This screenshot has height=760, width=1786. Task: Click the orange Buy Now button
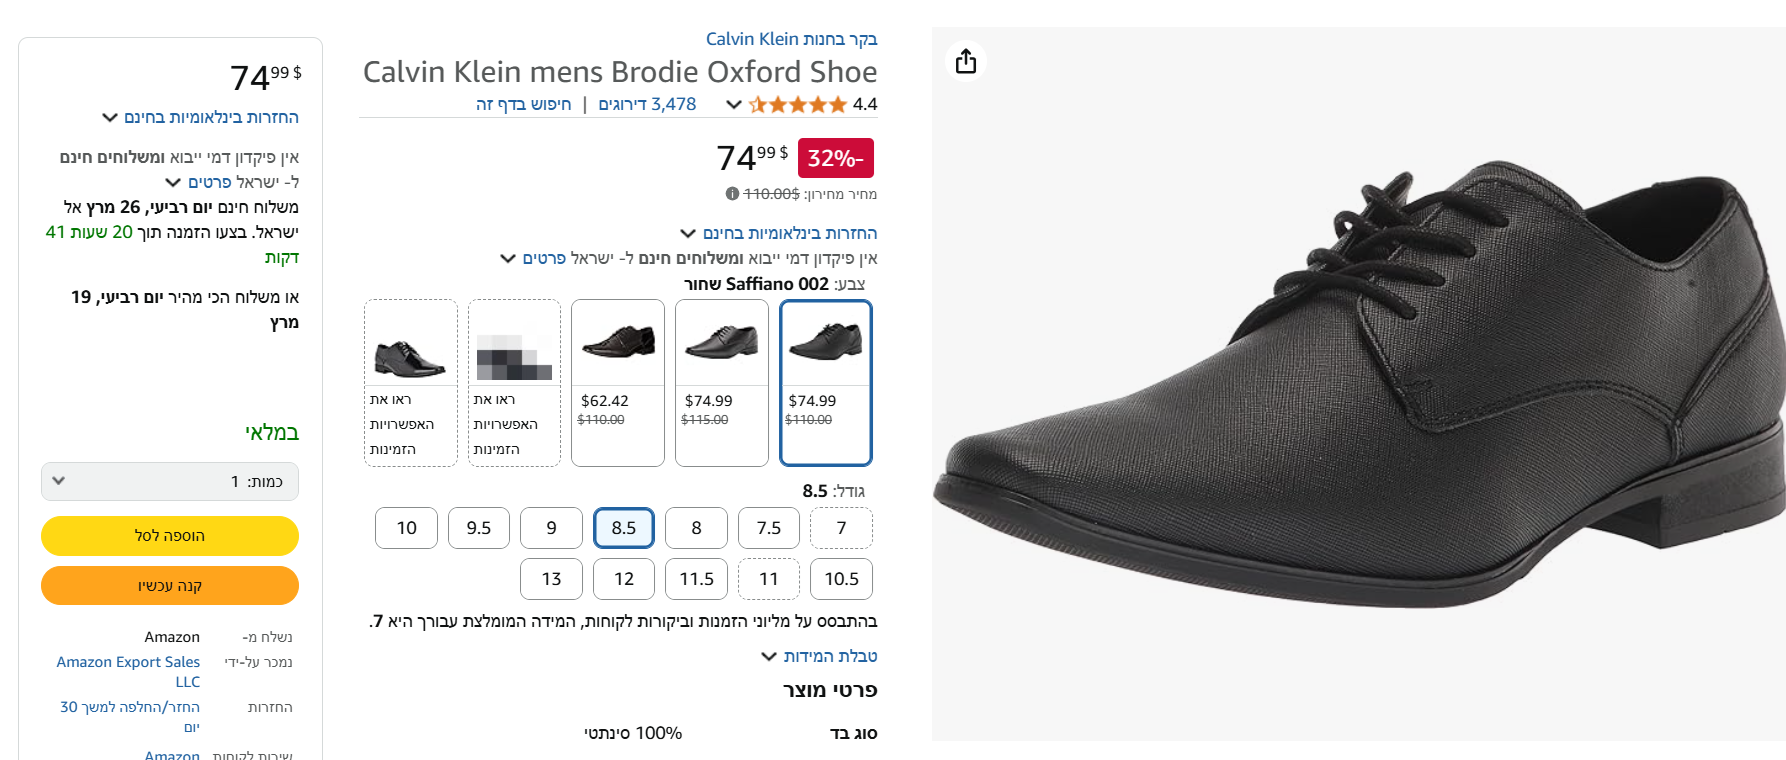pyautogui.click(x=170, y=586)
